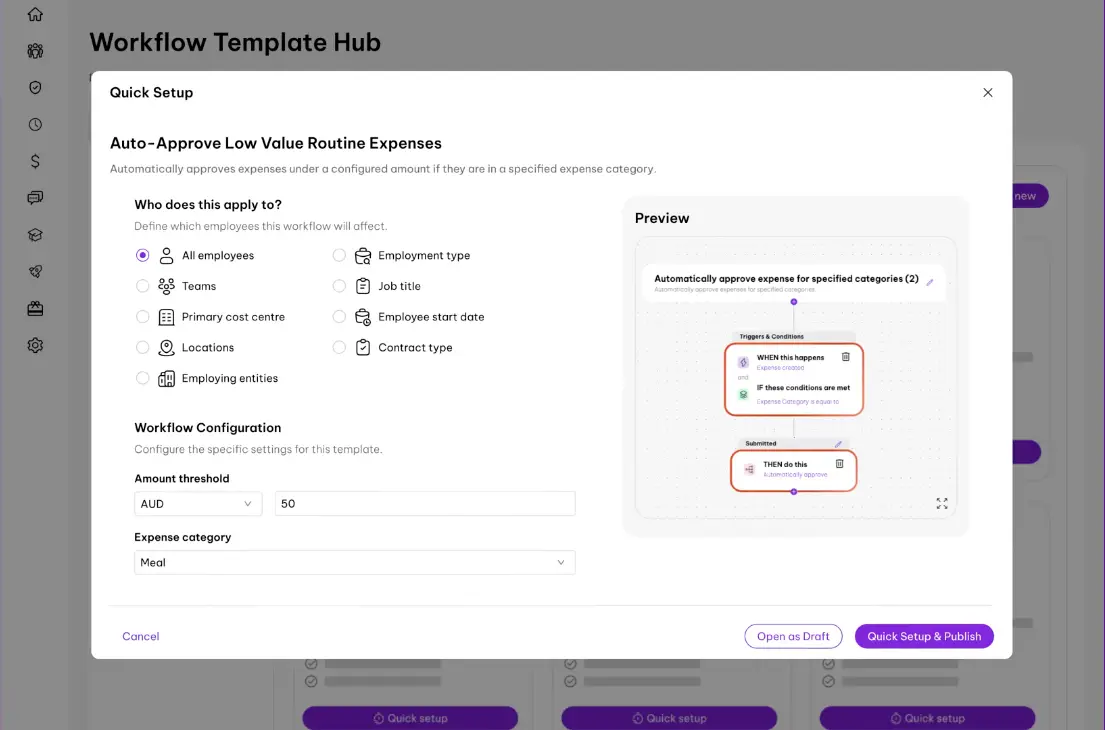The image size is (1105, 730).
Task: Click the shield check icon in the sidebar
Action: (35, 87)
